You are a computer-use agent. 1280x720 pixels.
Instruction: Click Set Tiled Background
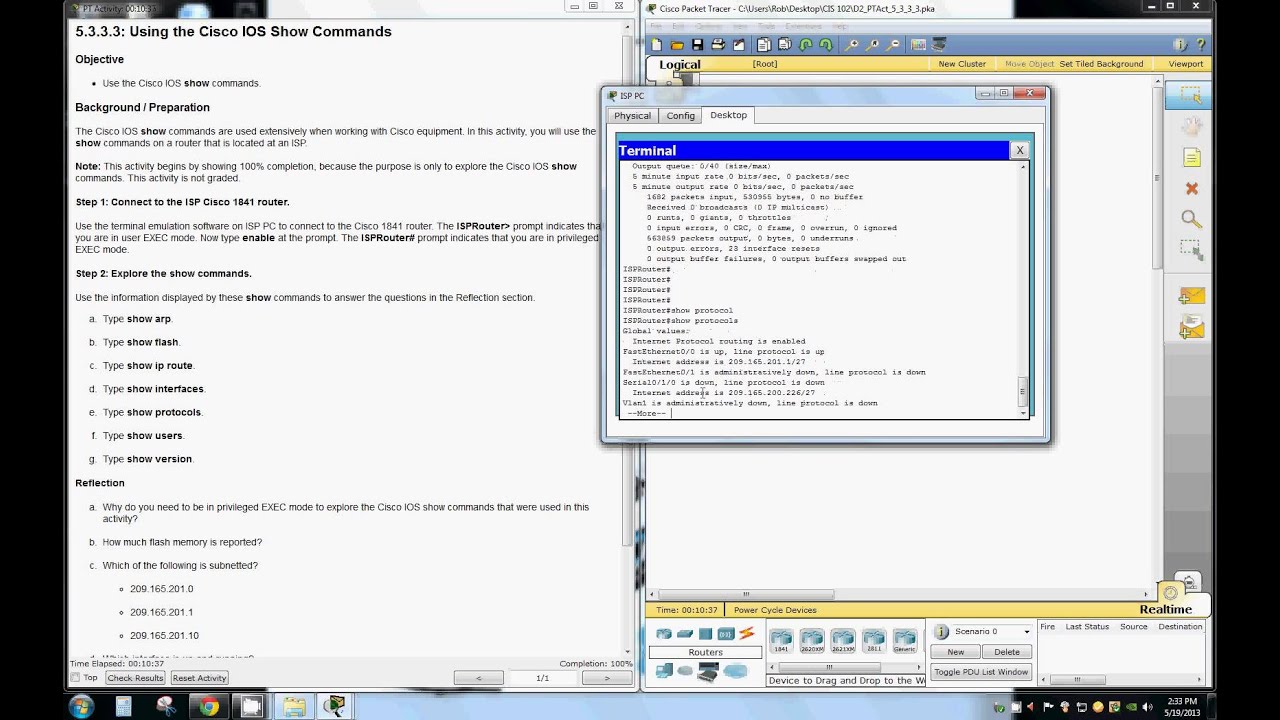1101,64
